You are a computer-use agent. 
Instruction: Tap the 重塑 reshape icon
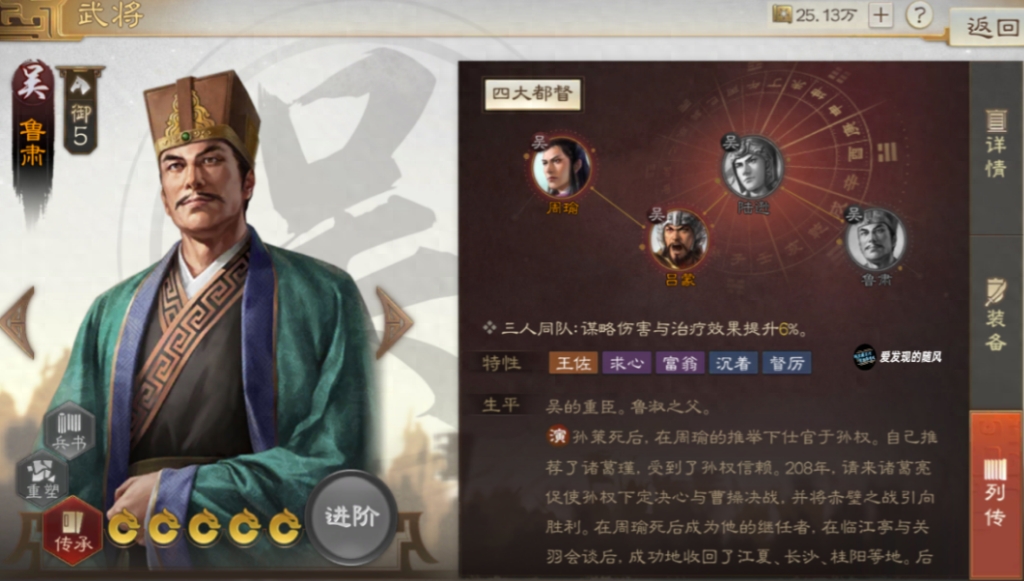(x=42, y=477)
